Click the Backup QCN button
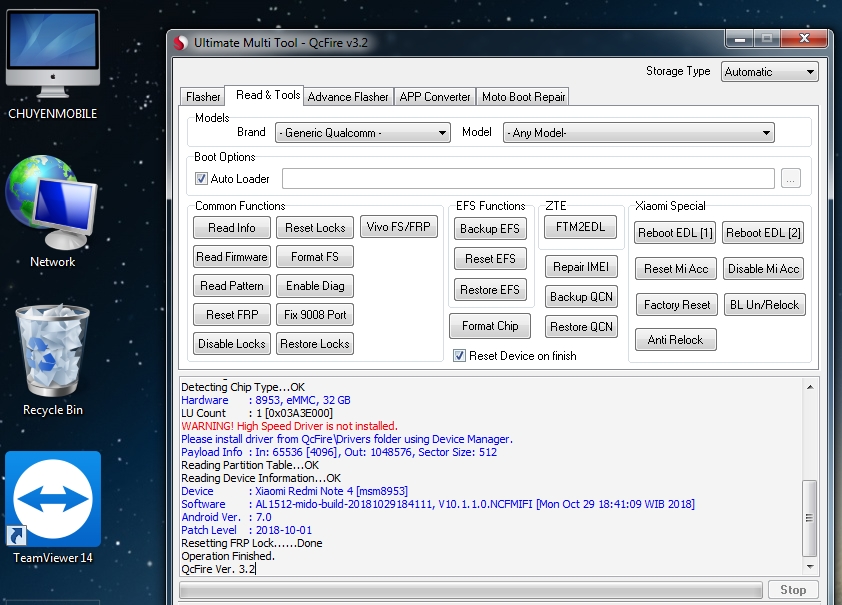 581,297
